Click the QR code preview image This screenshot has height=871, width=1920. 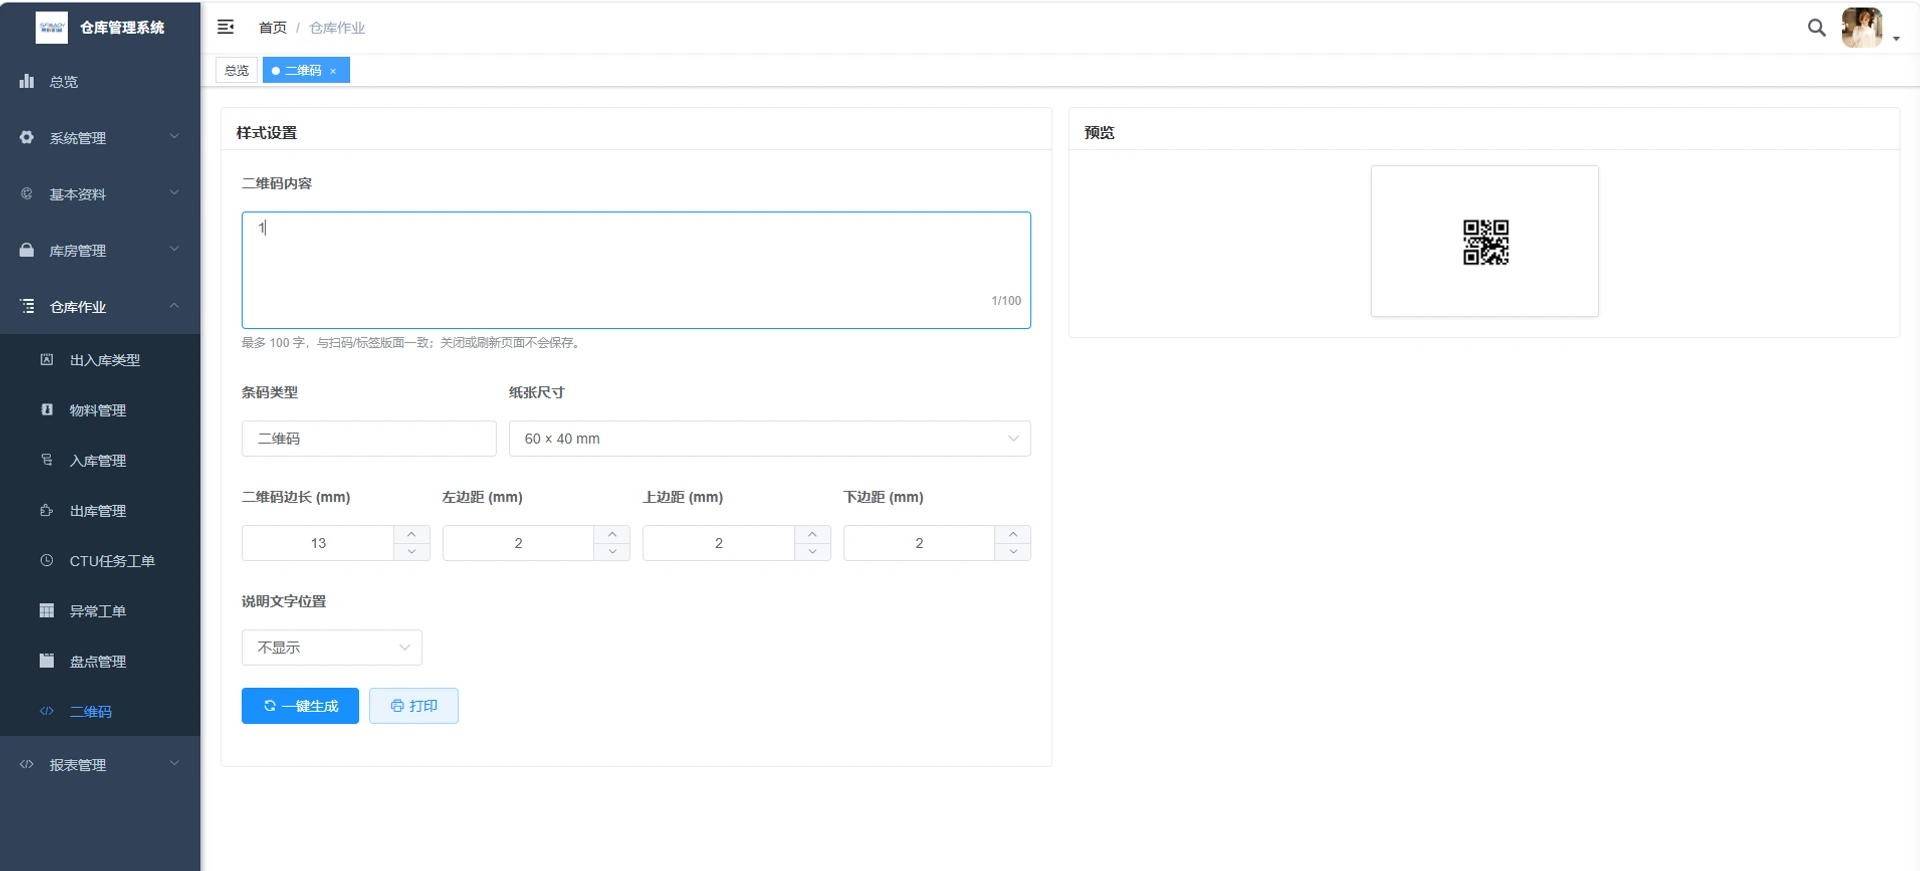click(1485, 242)
